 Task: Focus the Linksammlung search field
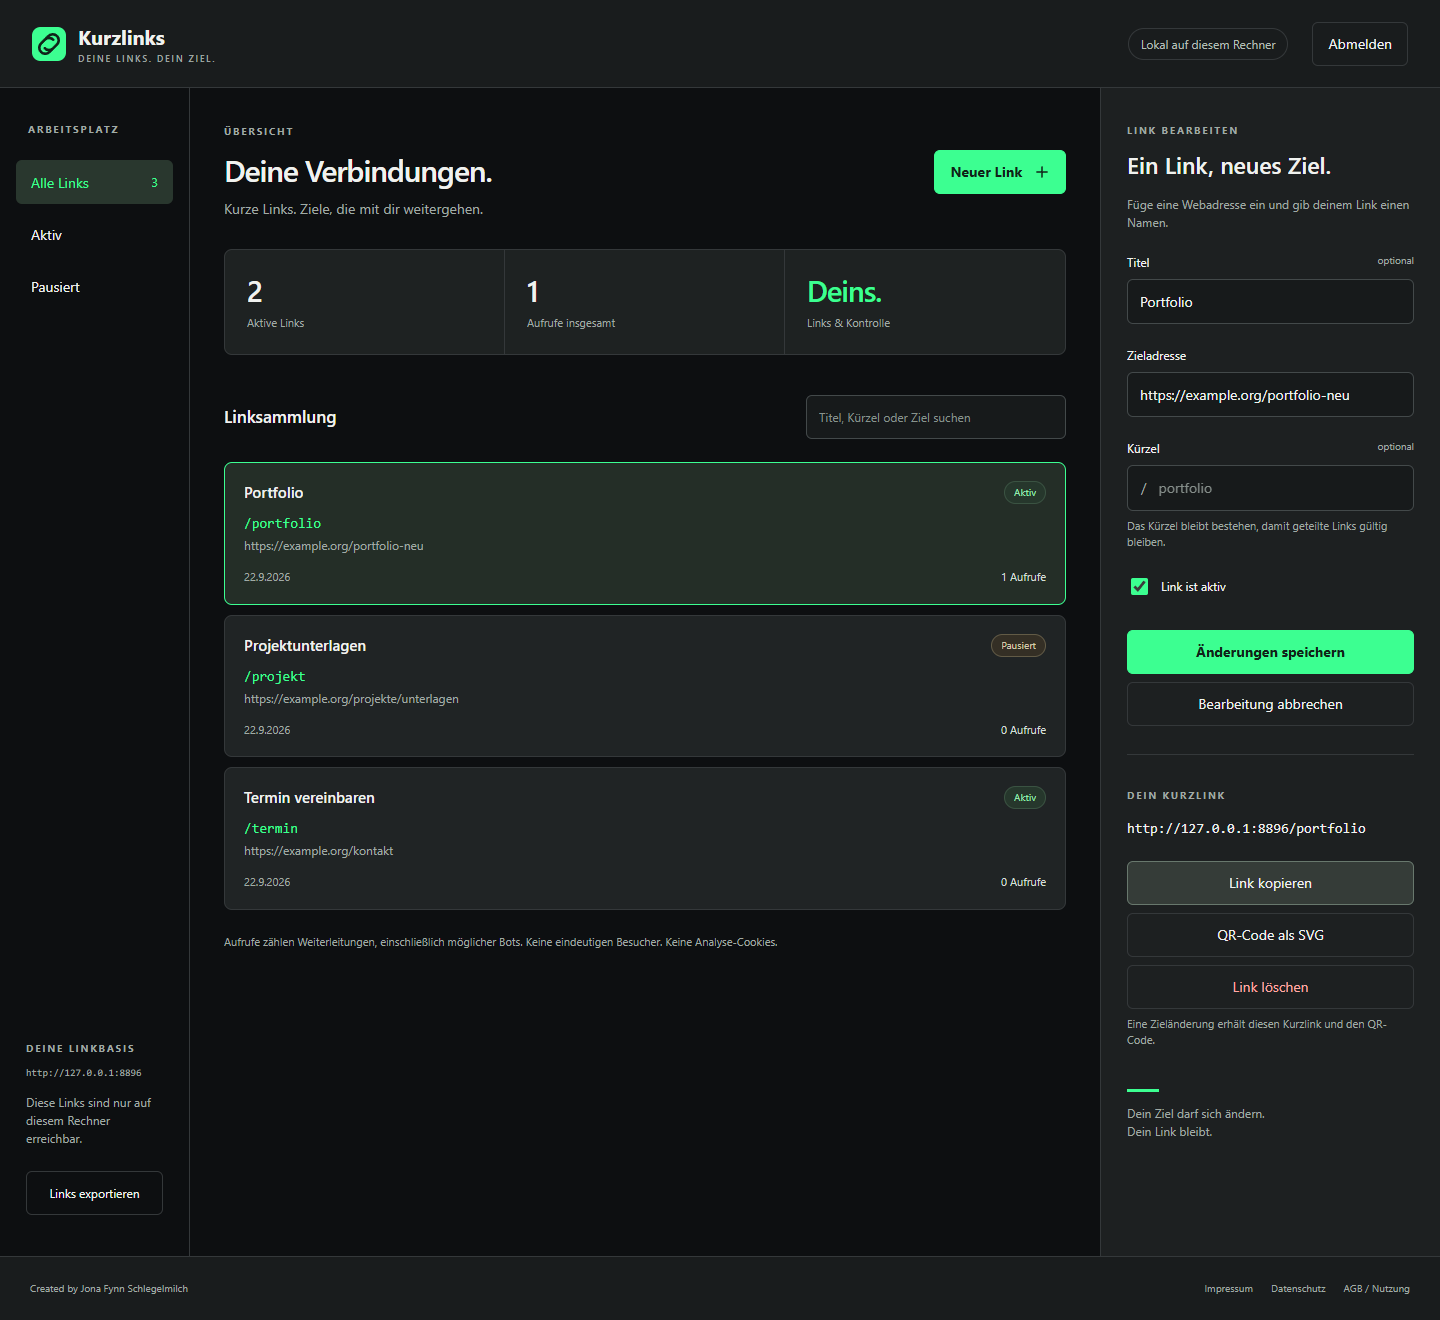[x=935, y=417]
